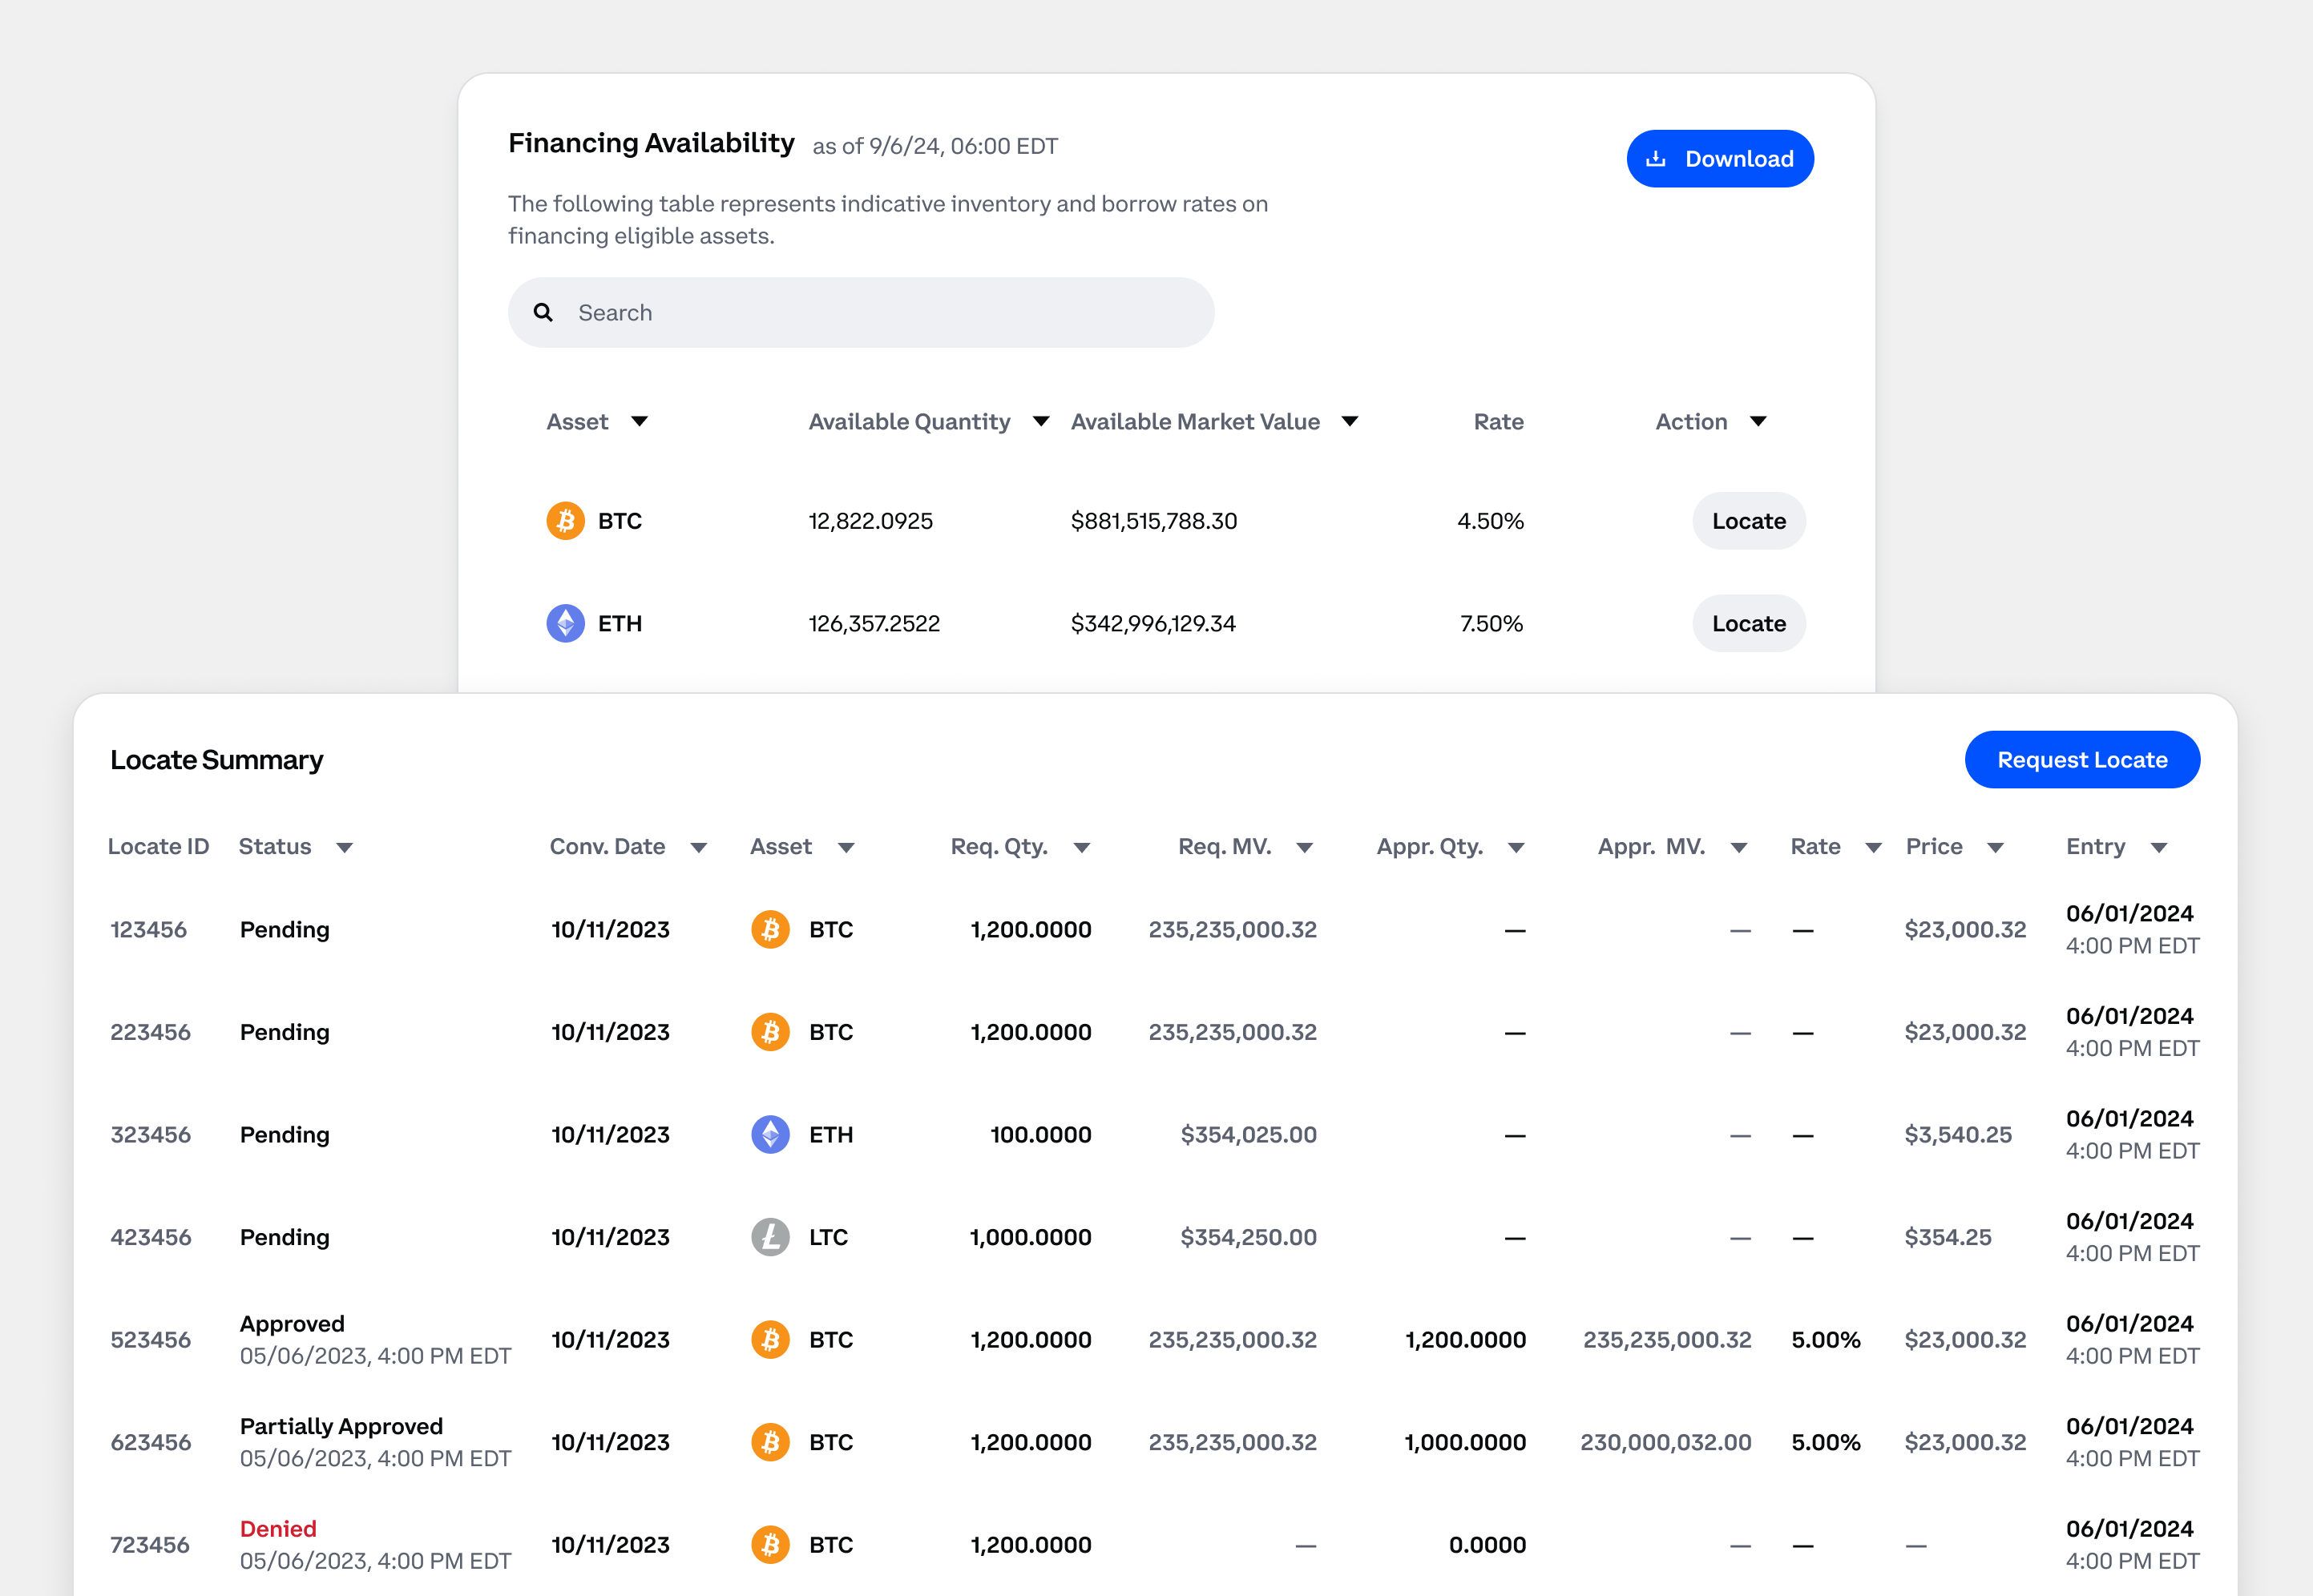Select Locate ID 223456
The height and width of the screenshot is (1596, 2313).
pyautogui.click(x=150, y=1032)
